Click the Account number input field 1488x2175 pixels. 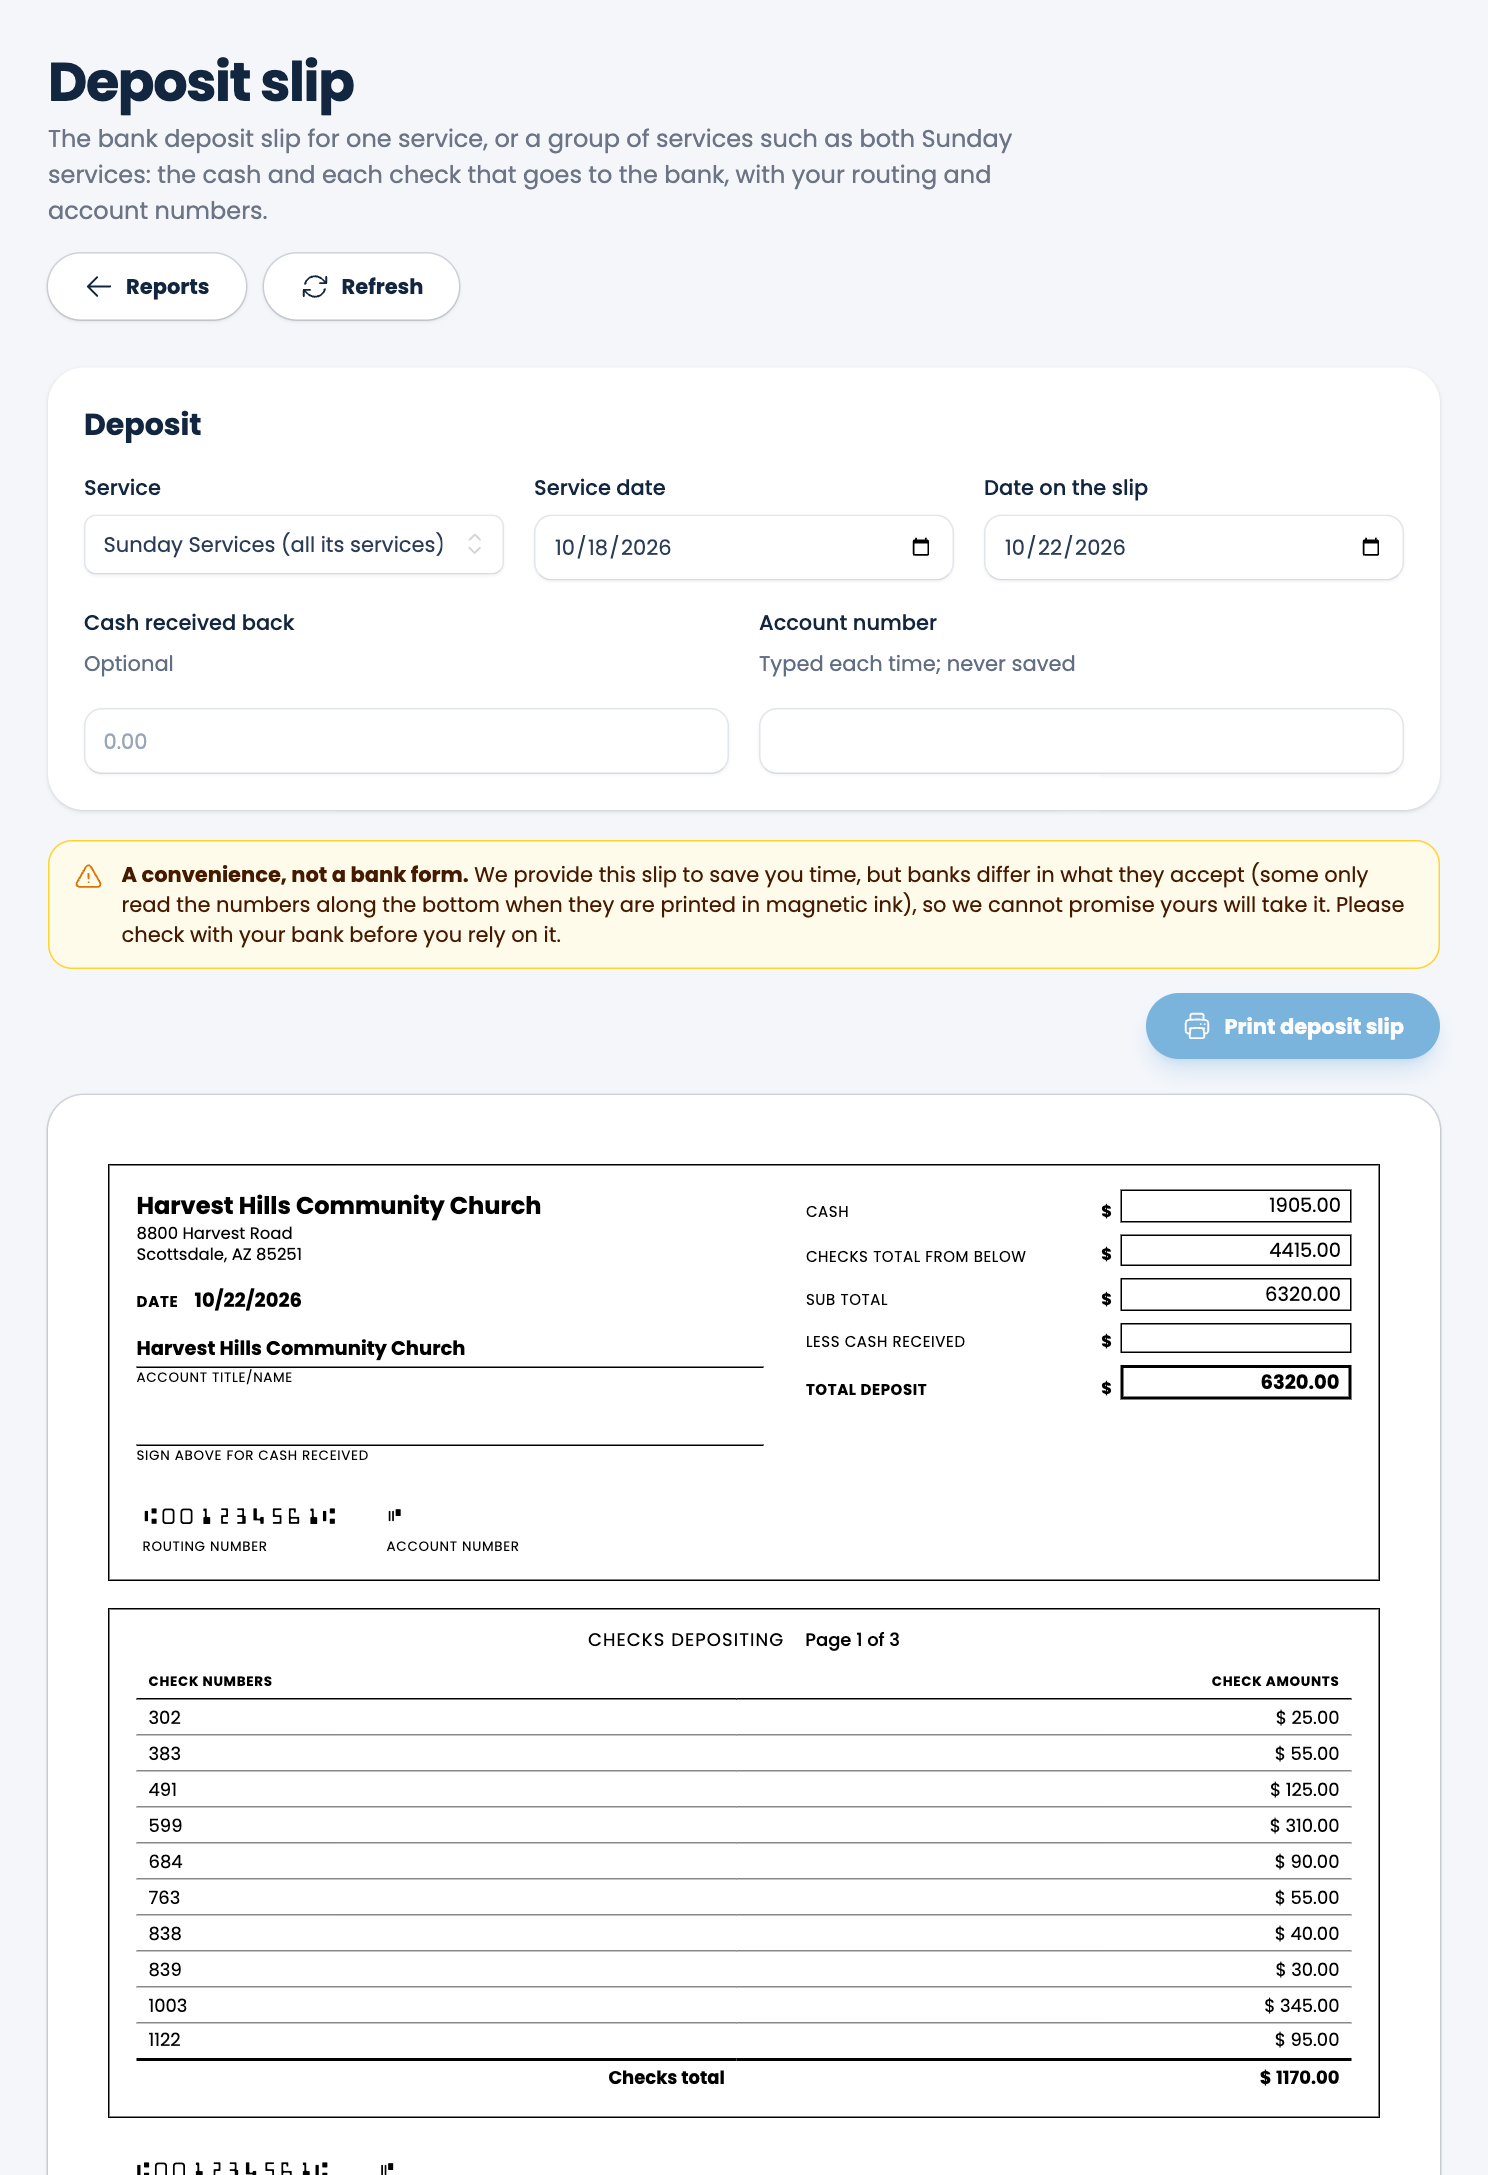click(1081, 741)
